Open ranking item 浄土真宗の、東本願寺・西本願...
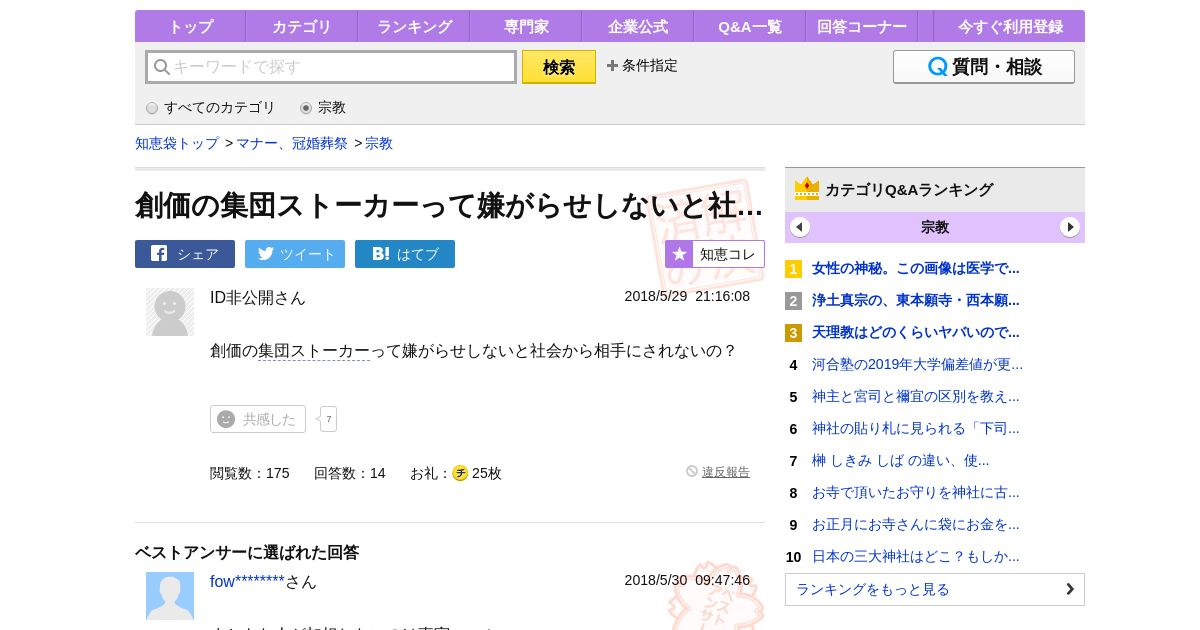The image size is (1200, 630). point(916,300)
